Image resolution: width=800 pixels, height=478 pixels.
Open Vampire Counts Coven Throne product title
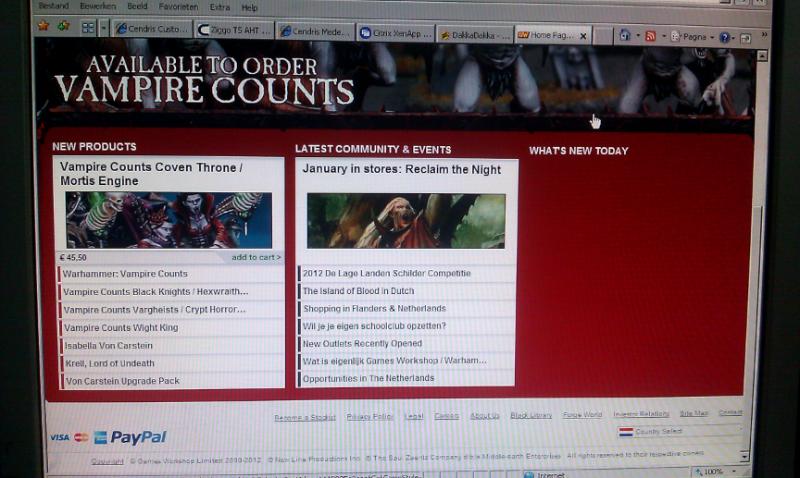[151, 174]
